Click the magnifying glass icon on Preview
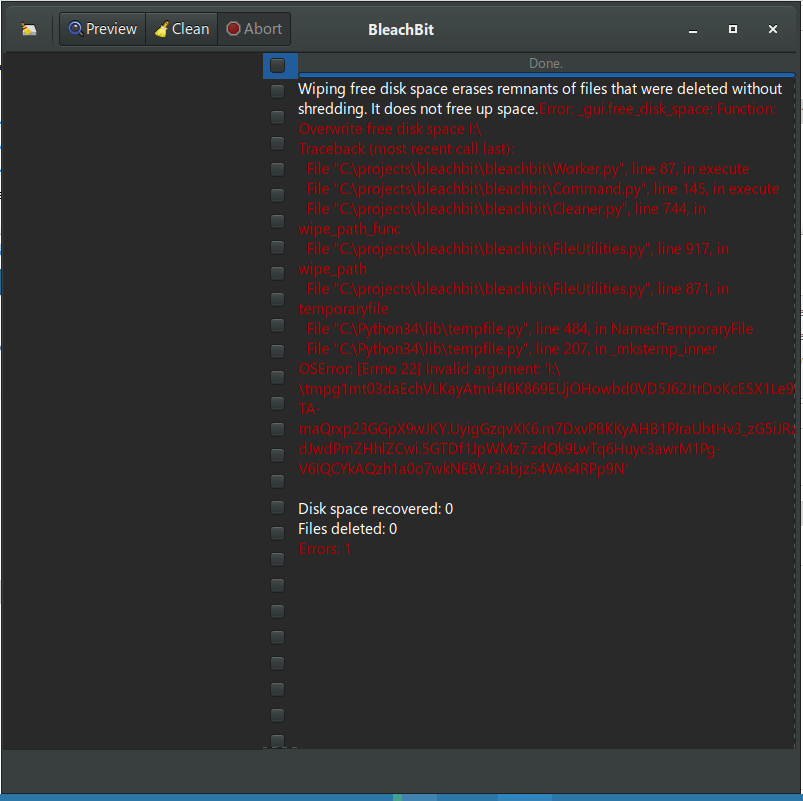This screenshot has height=801, width=803. tap(76, 29)
